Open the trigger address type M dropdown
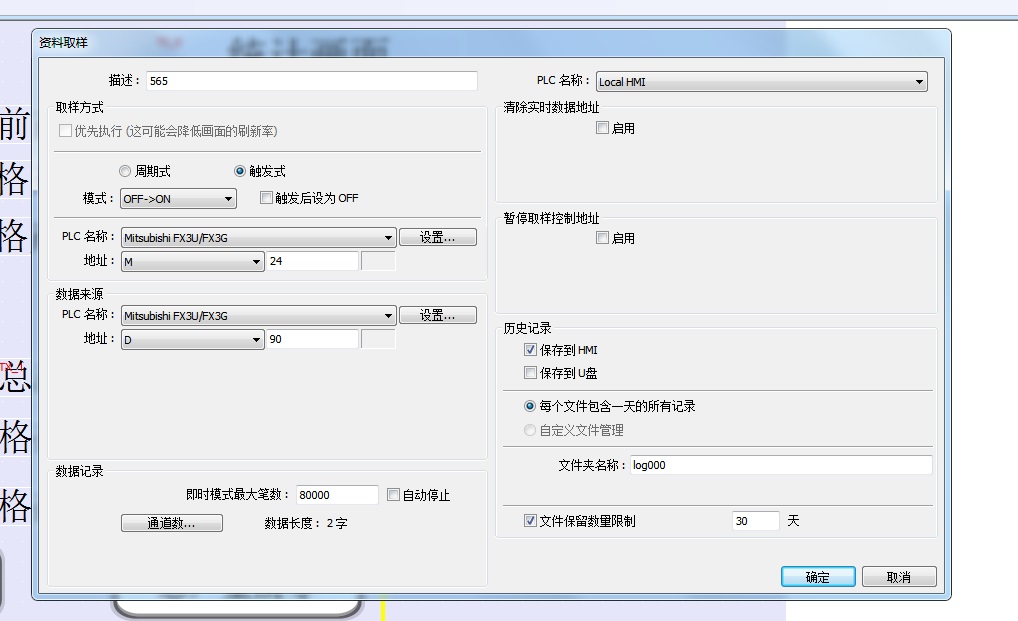The width and height of the screenshot is (1018, 621). [x=192, y=262]
